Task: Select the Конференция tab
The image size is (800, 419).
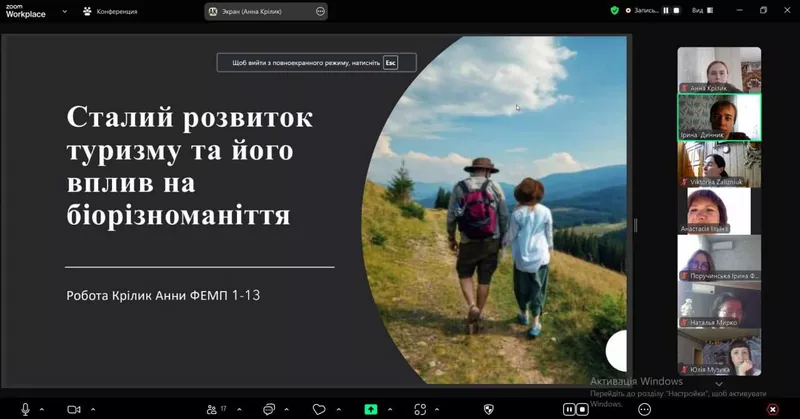Action: (x=111, y=11)
